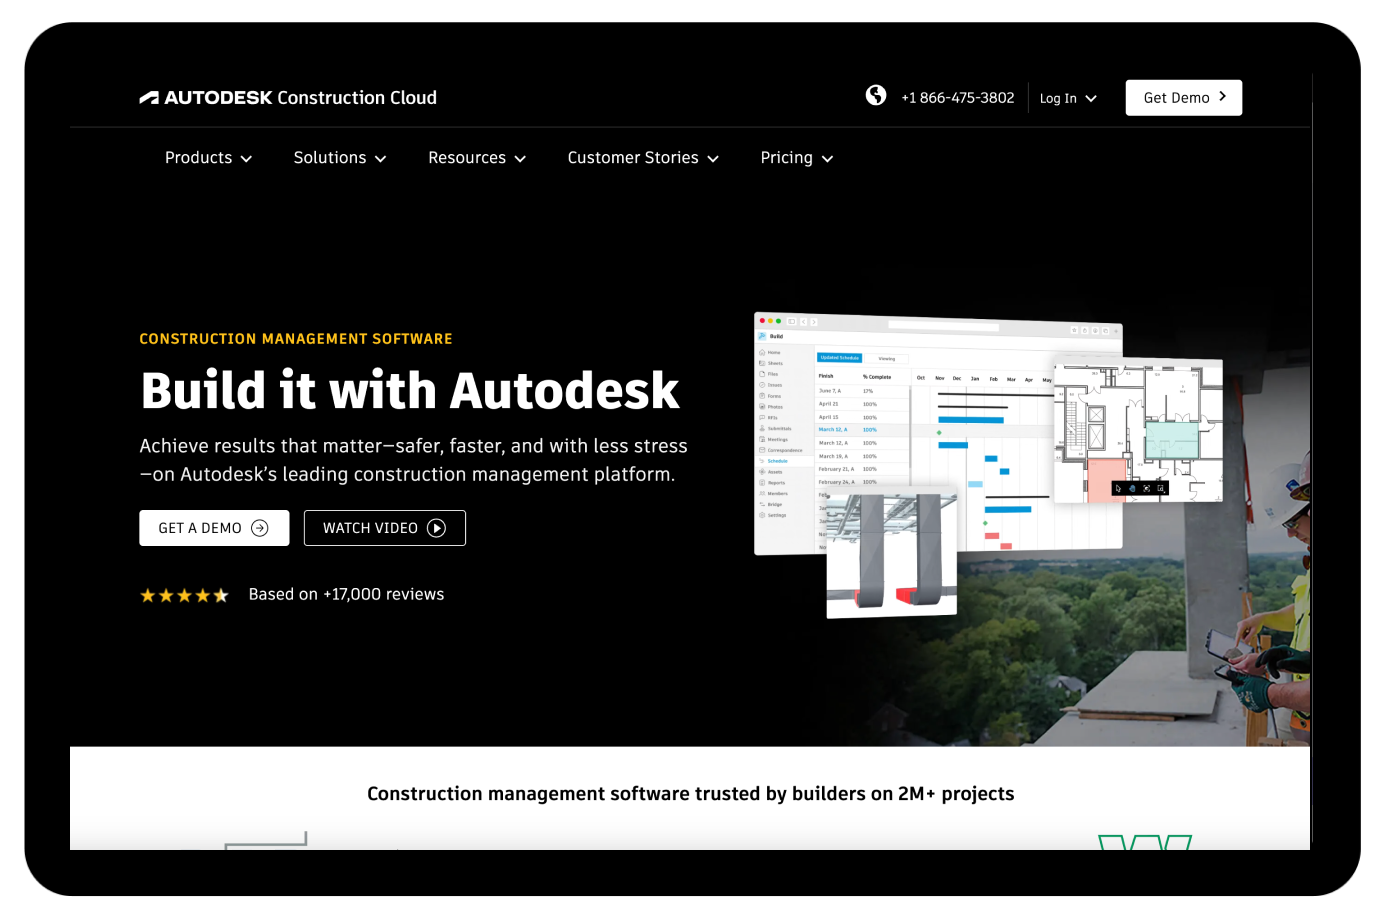Click the 3D column model thumbnail
Image resolution: width=1380 pixels, height=920 pixels.
891,553
